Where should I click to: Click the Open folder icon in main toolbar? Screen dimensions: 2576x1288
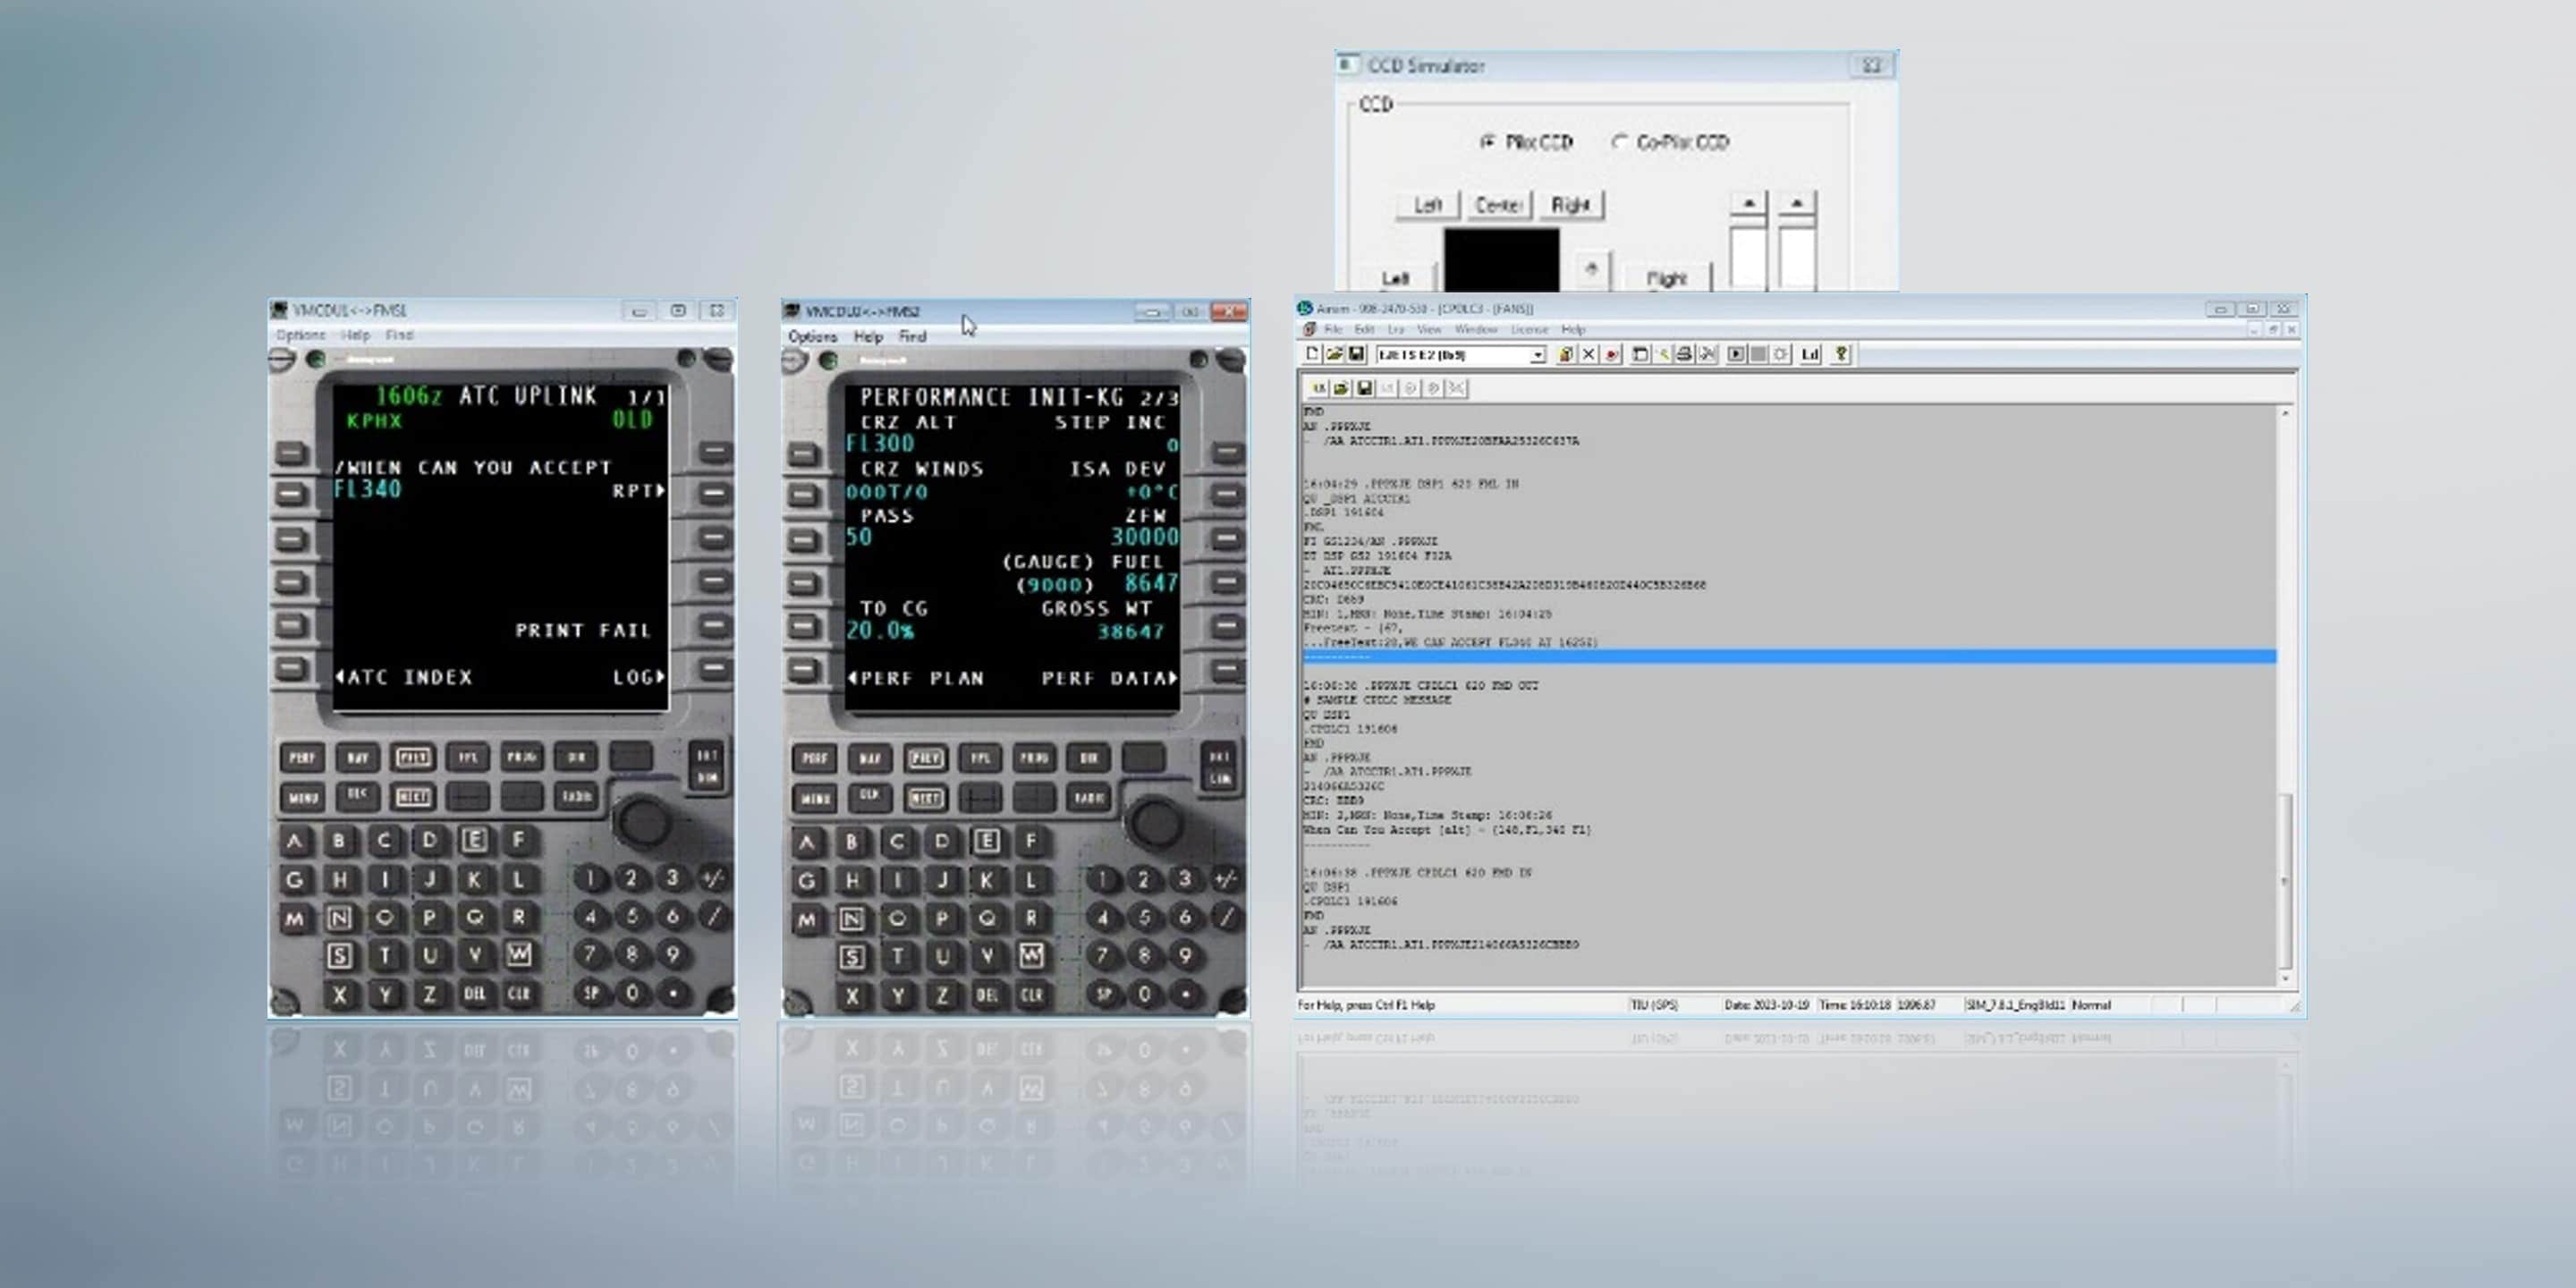pyautogui.click(x=1334, y=354)
